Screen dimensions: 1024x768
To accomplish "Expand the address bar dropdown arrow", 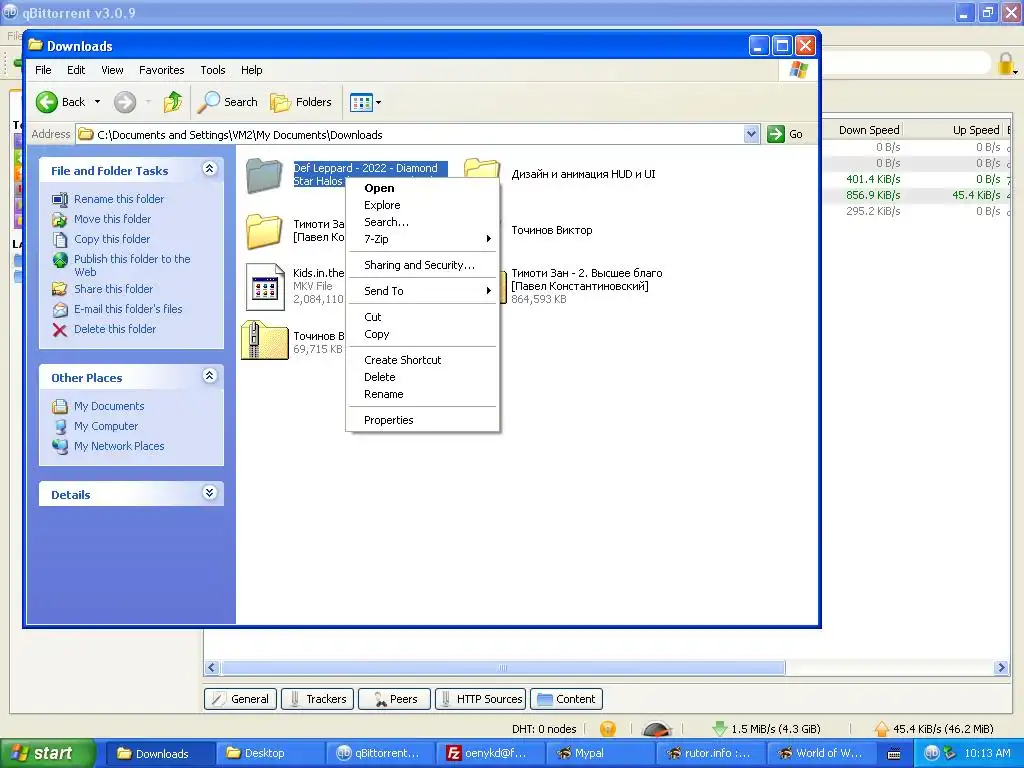I will coord(752,134).
